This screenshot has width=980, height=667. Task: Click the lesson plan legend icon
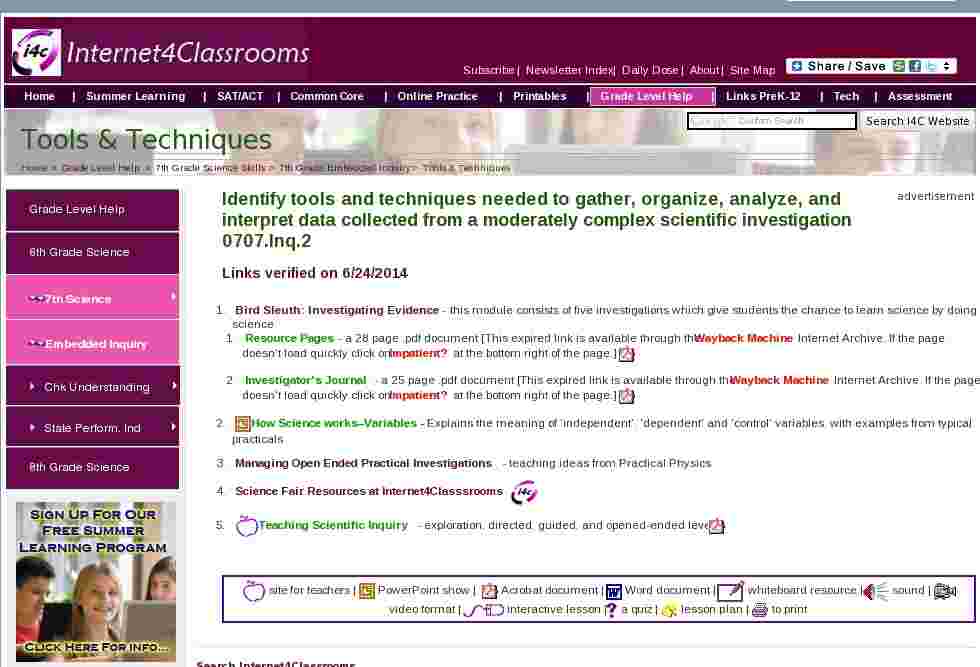tap(669, 610)
